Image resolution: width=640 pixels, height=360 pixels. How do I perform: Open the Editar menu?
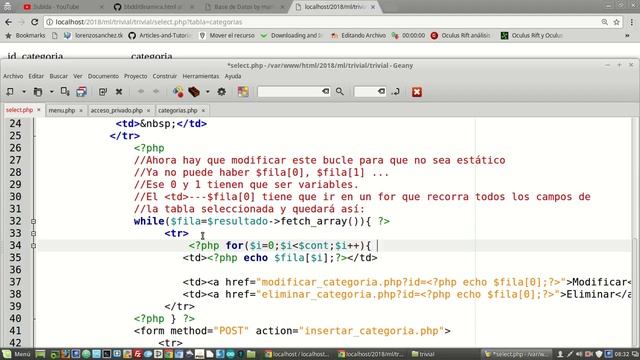(36, 76)
